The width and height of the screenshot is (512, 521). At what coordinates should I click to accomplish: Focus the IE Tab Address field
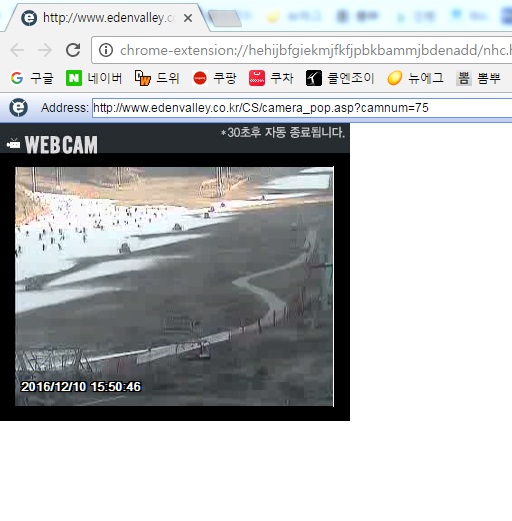(x=302, y=108)
